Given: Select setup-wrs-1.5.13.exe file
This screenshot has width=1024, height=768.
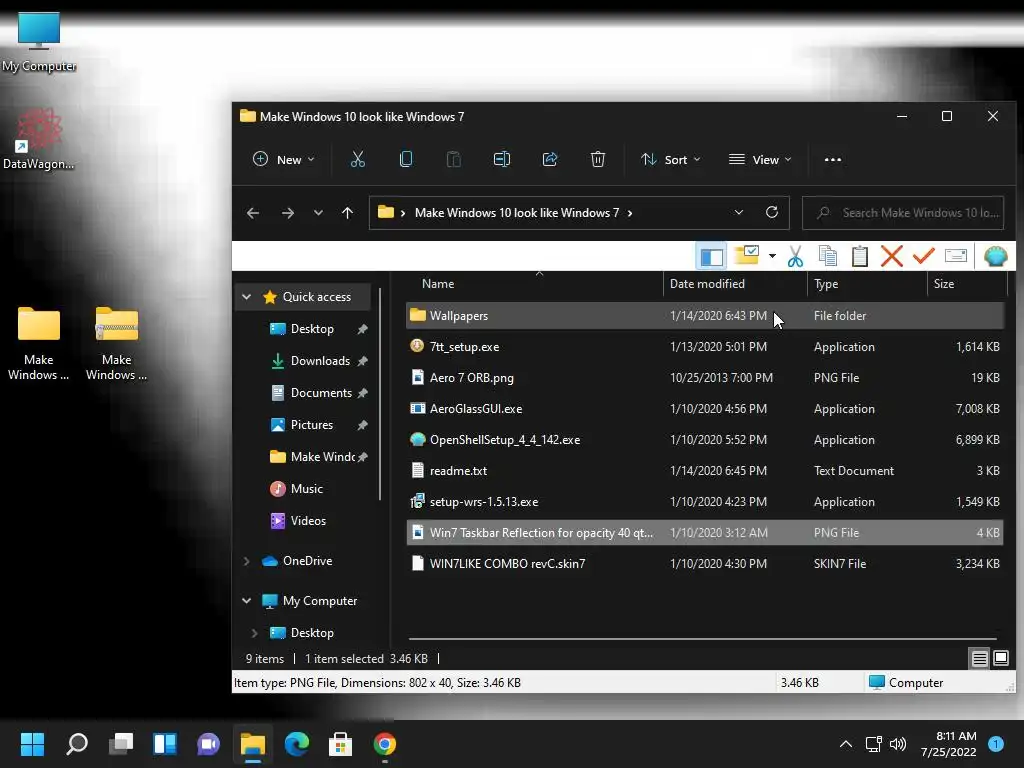Looking at the screenshot, I should pyautogui.click(x=705, y=502).
